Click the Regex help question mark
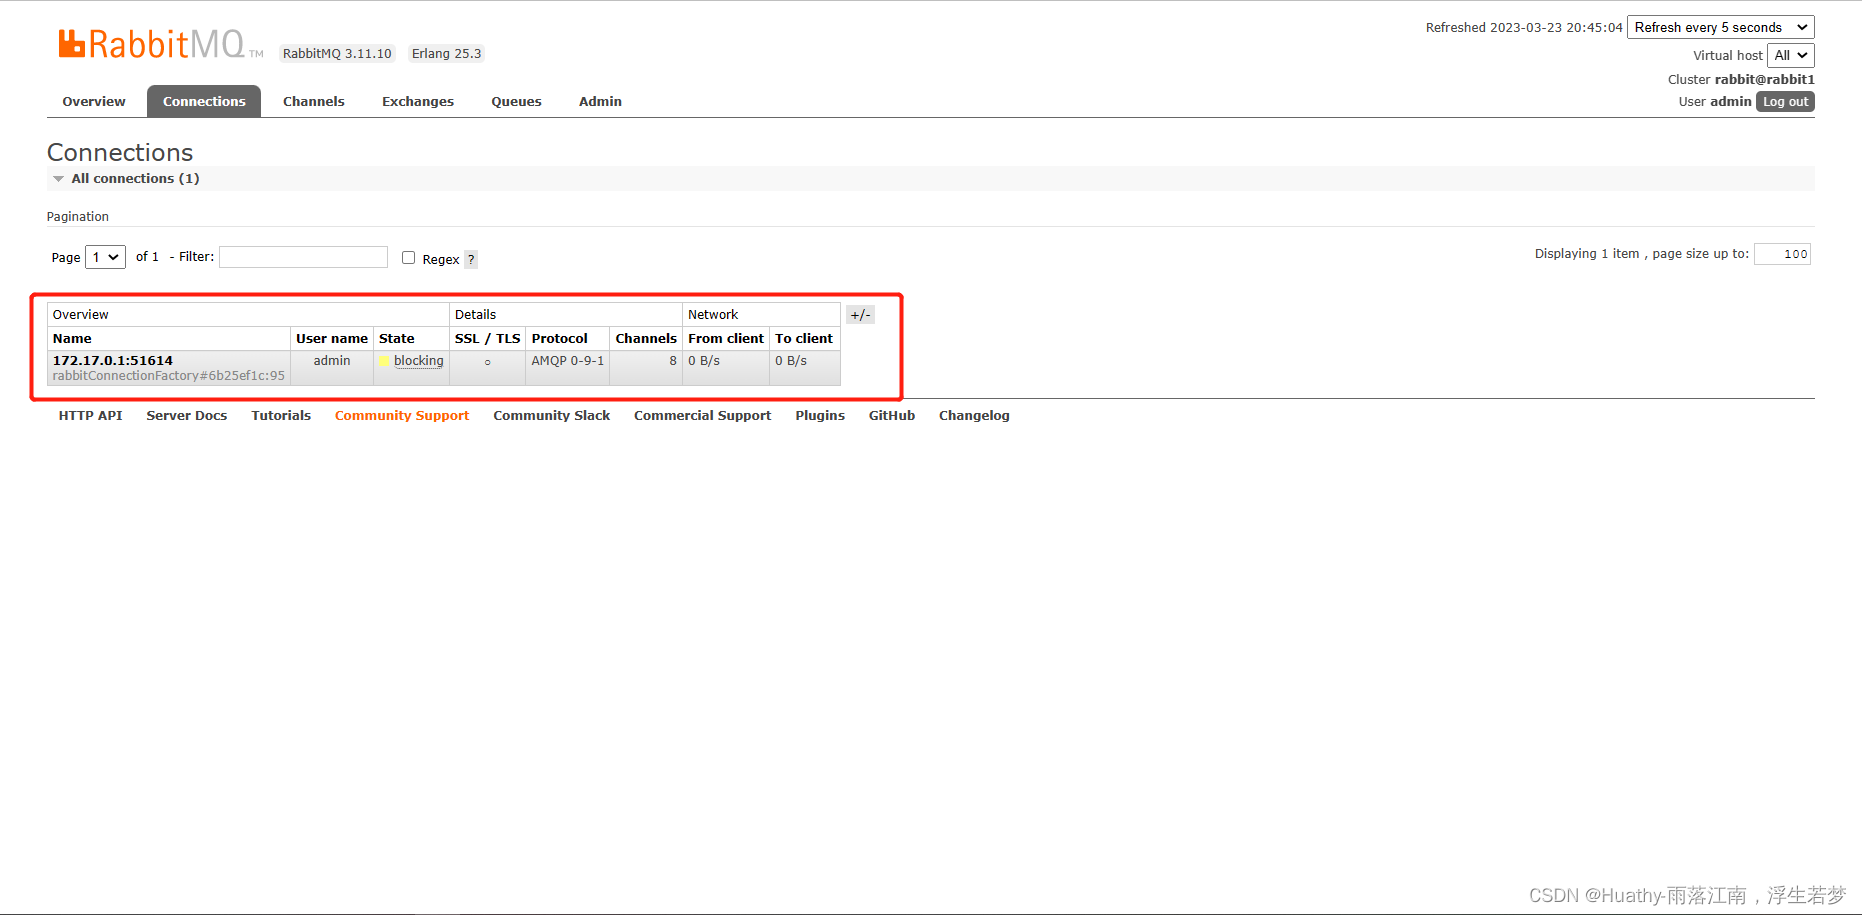Viewport: 1862px width, 915px height. pos(471,259)
